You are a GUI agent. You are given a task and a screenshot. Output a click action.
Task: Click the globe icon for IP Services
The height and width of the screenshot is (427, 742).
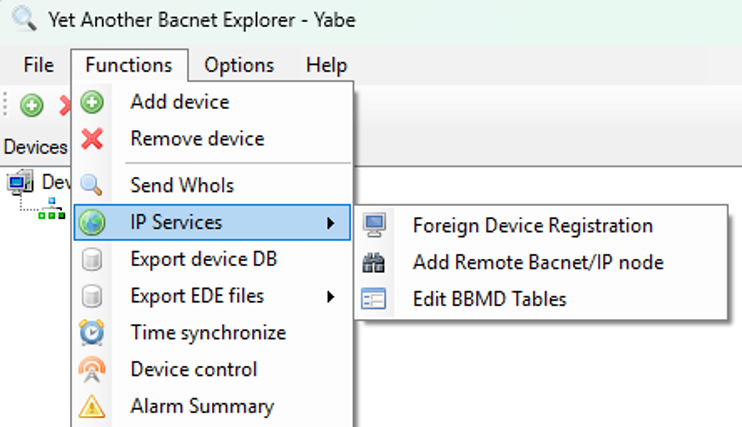(x=92, y=222)
